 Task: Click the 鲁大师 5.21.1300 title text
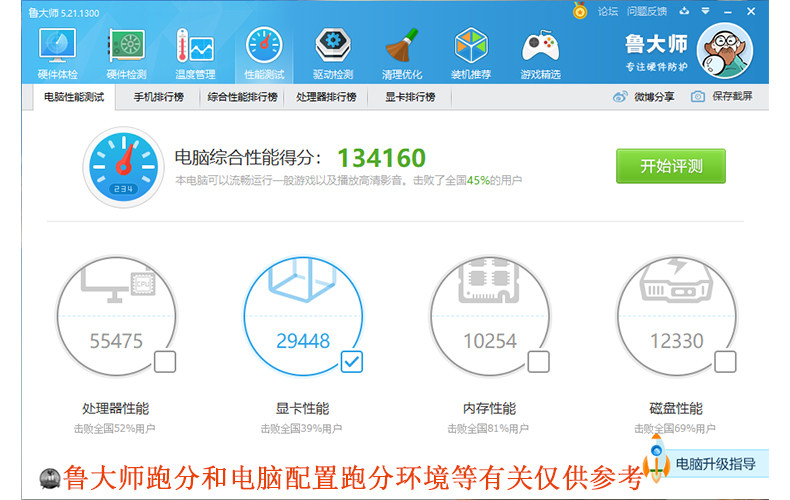pyautogui.click(x=63, y=13)
